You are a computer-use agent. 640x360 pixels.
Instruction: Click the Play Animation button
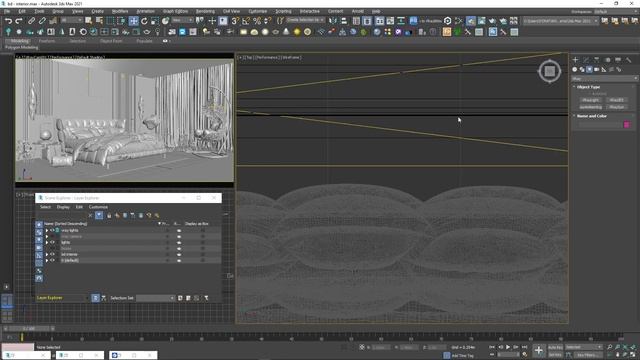[x=508, y=347]
